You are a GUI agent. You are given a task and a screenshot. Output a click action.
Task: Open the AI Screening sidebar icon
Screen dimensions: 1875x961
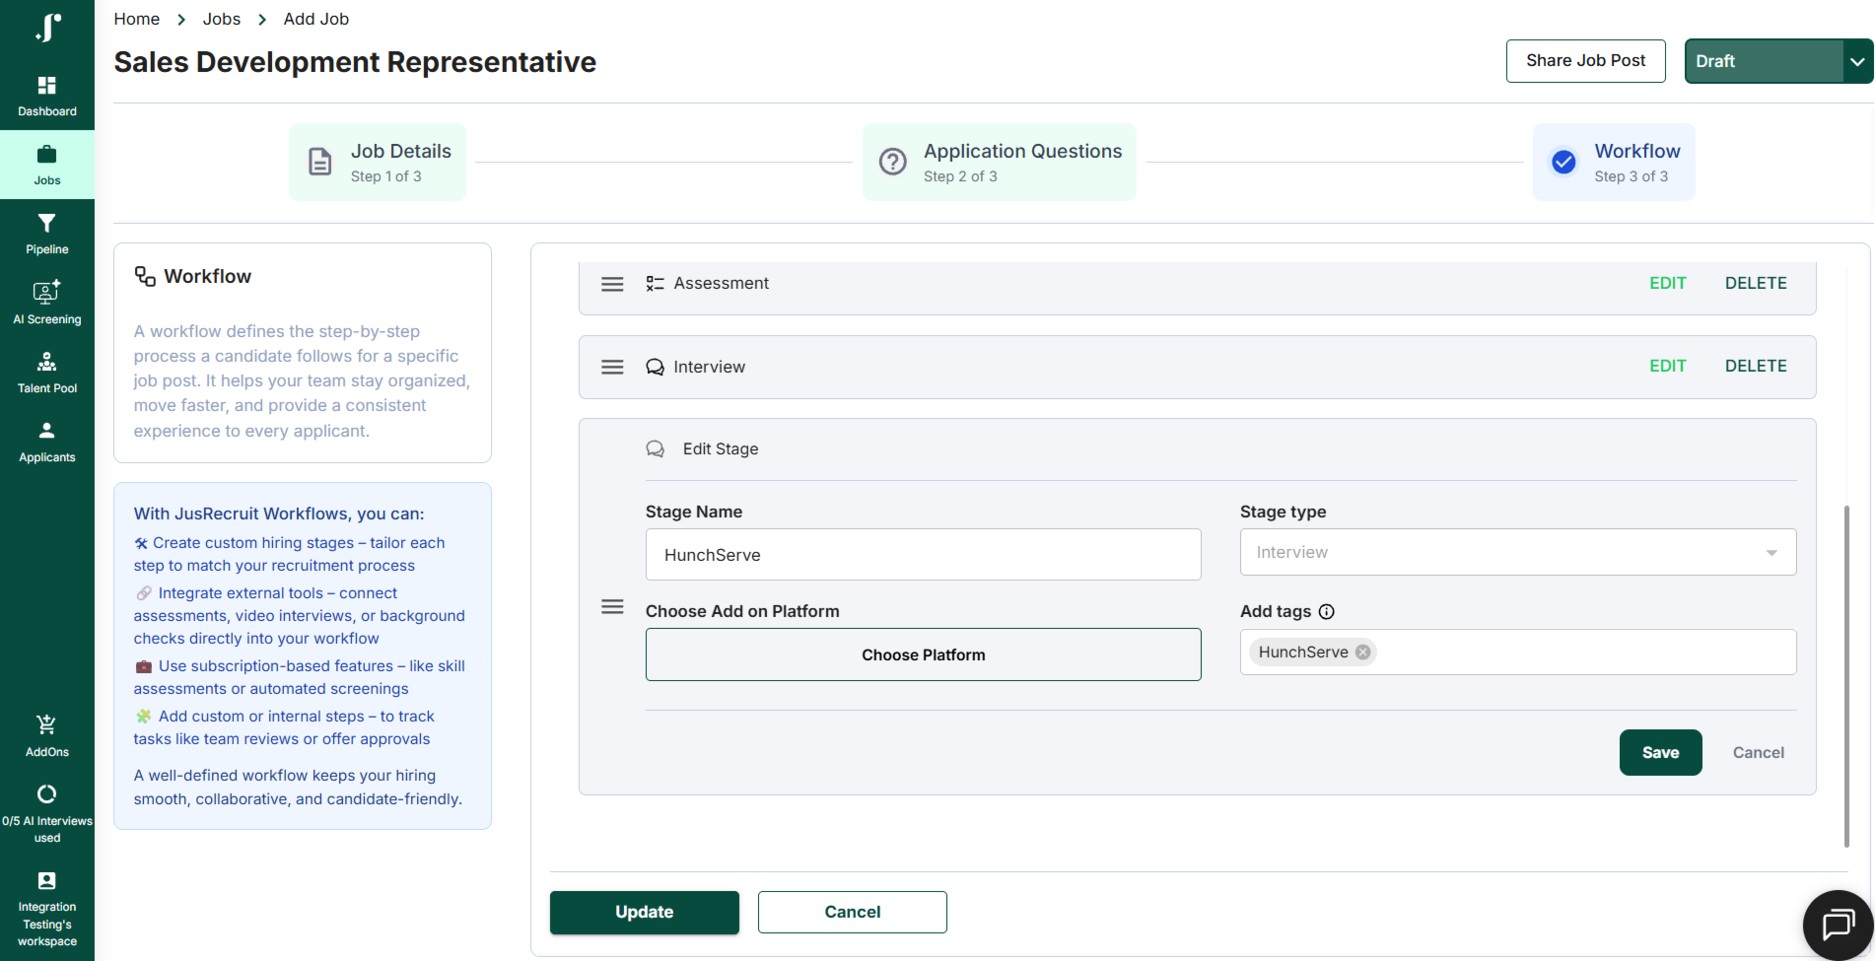47,292
